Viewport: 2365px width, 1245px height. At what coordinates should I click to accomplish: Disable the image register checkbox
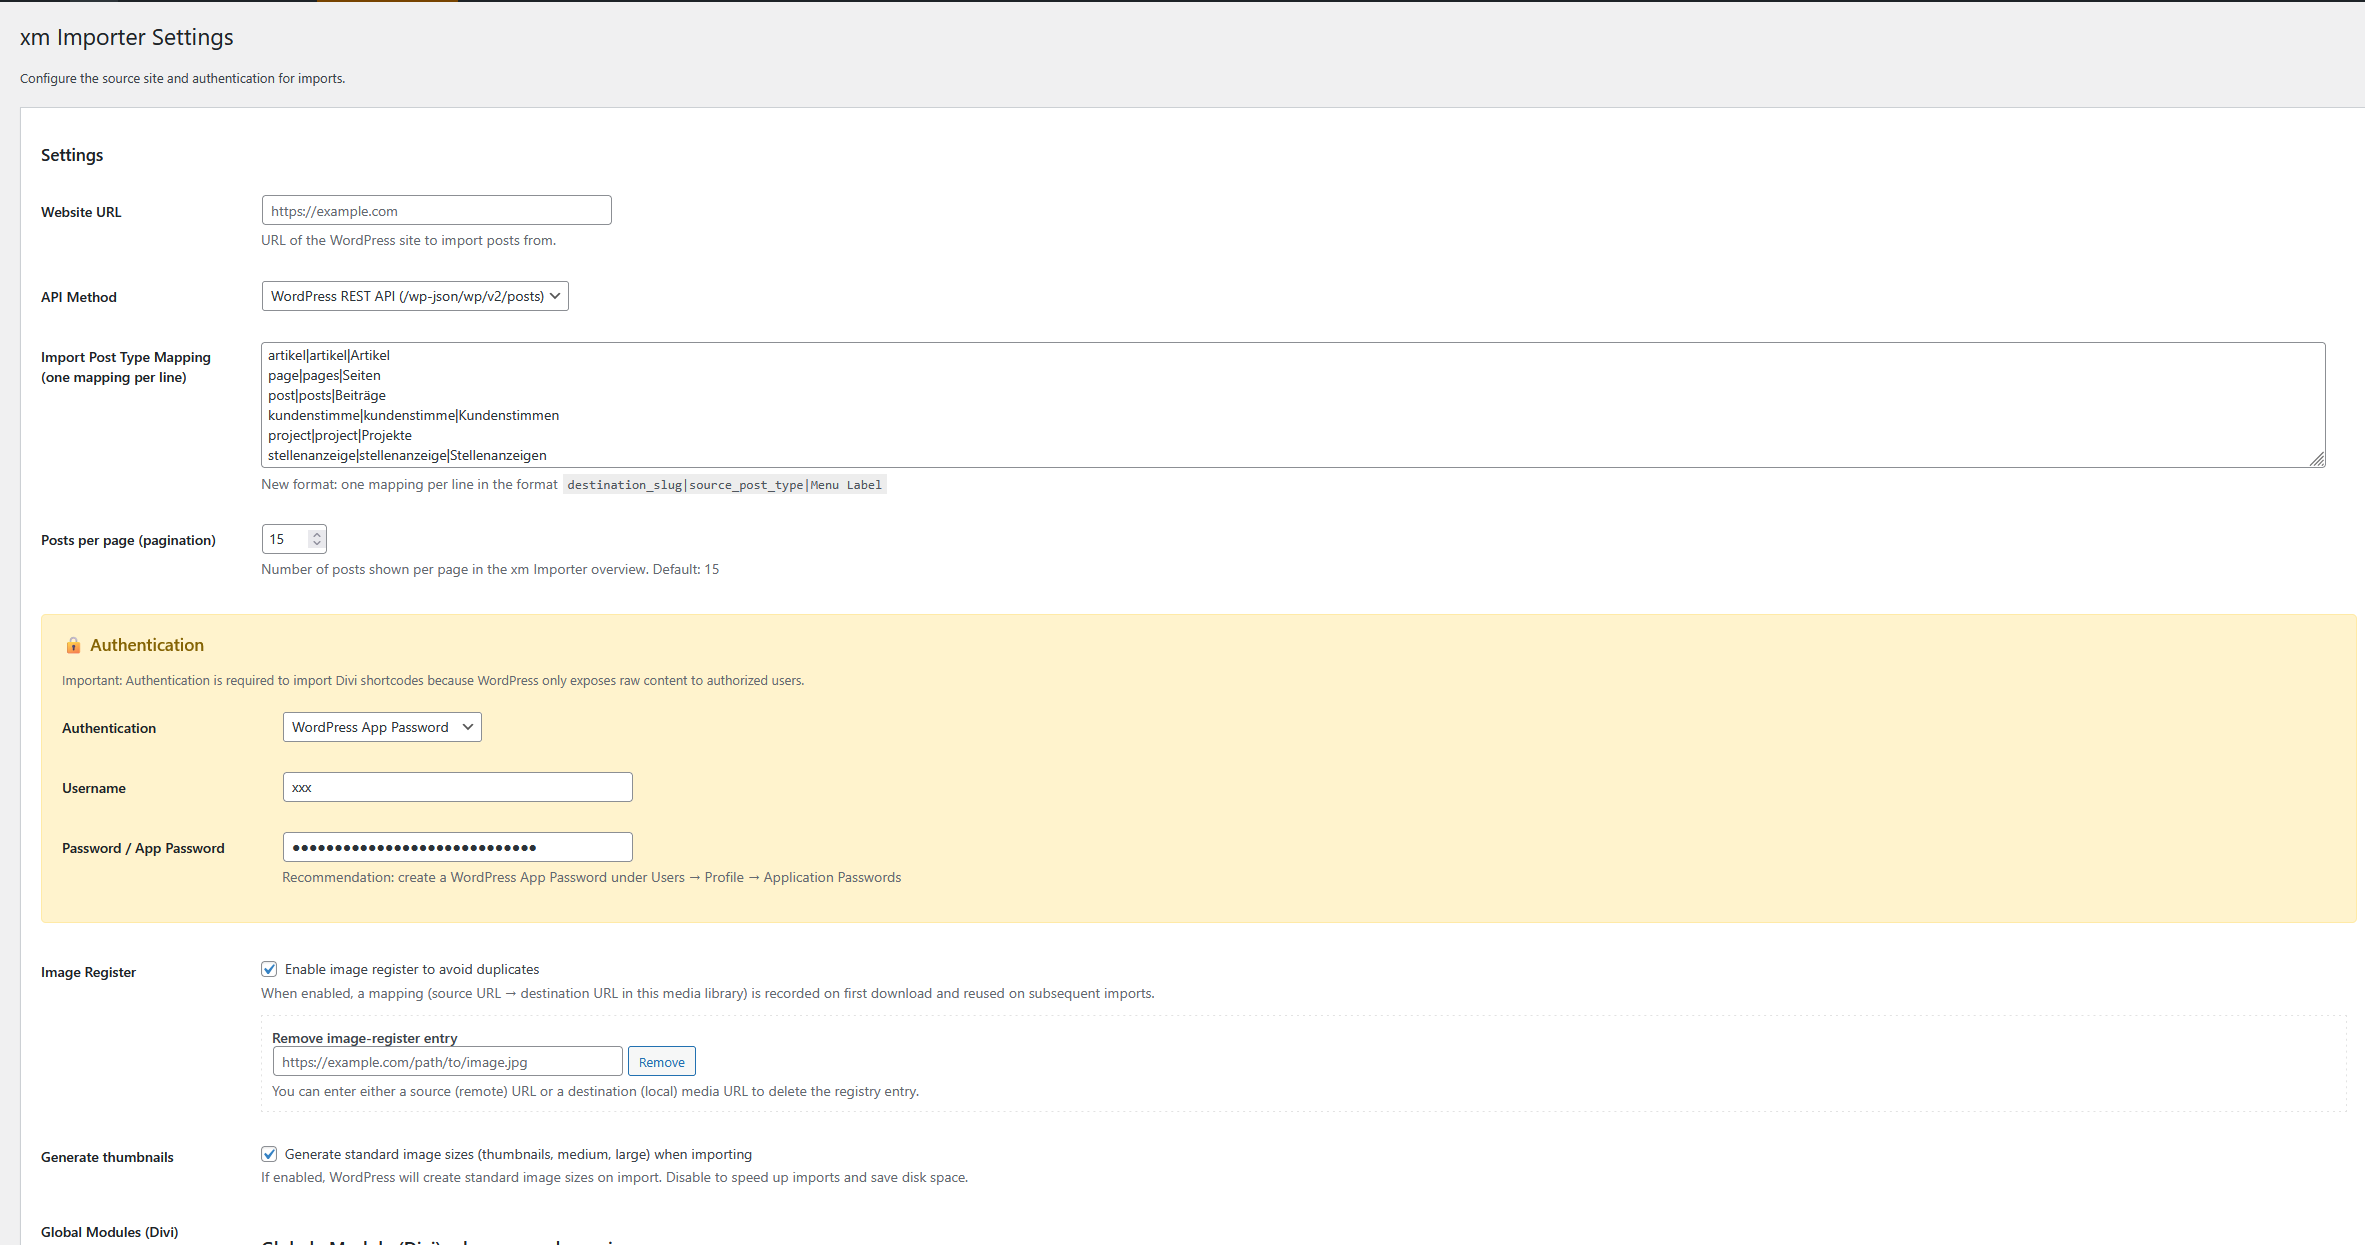(269, 969)
